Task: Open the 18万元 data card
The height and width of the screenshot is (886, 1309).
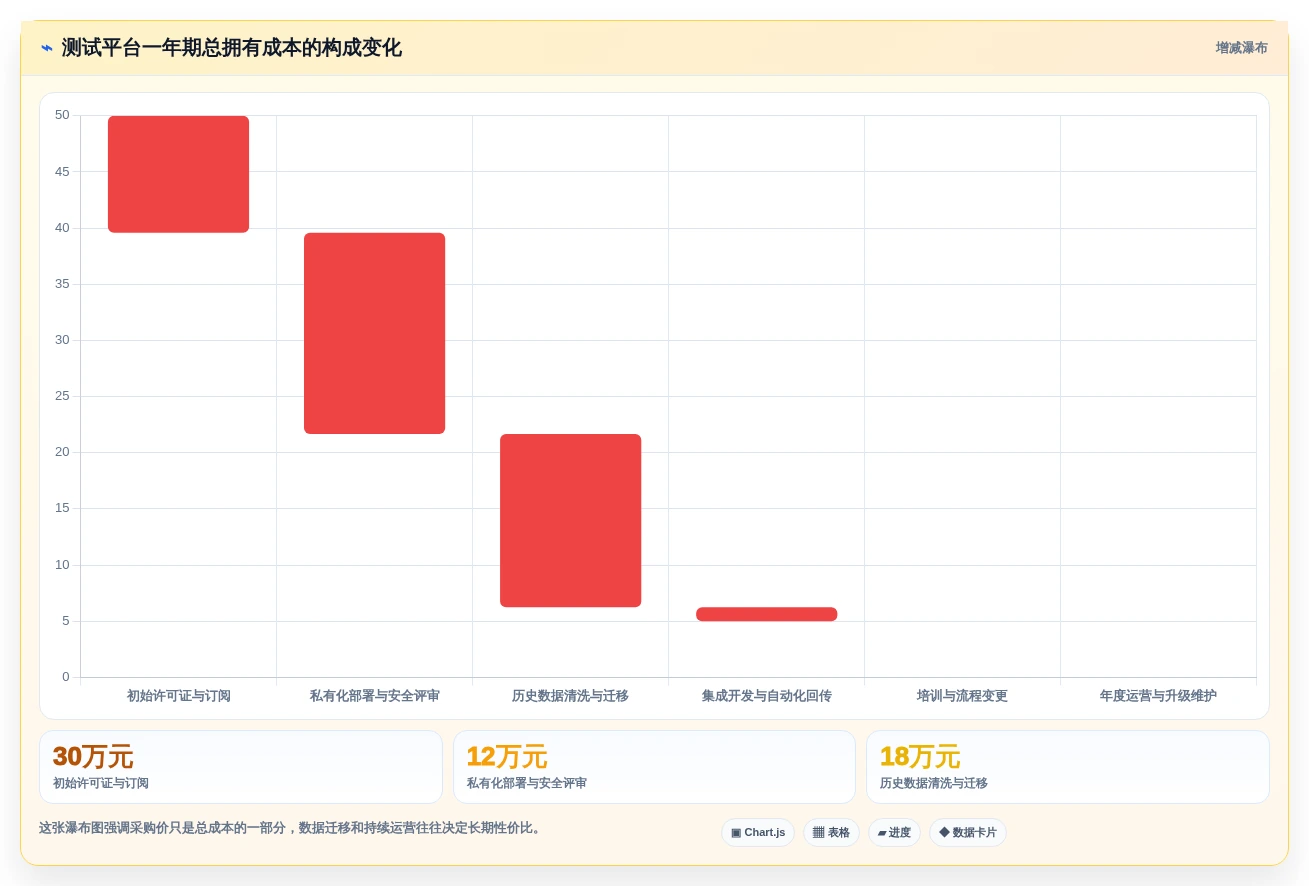Action: point(1067,767)
